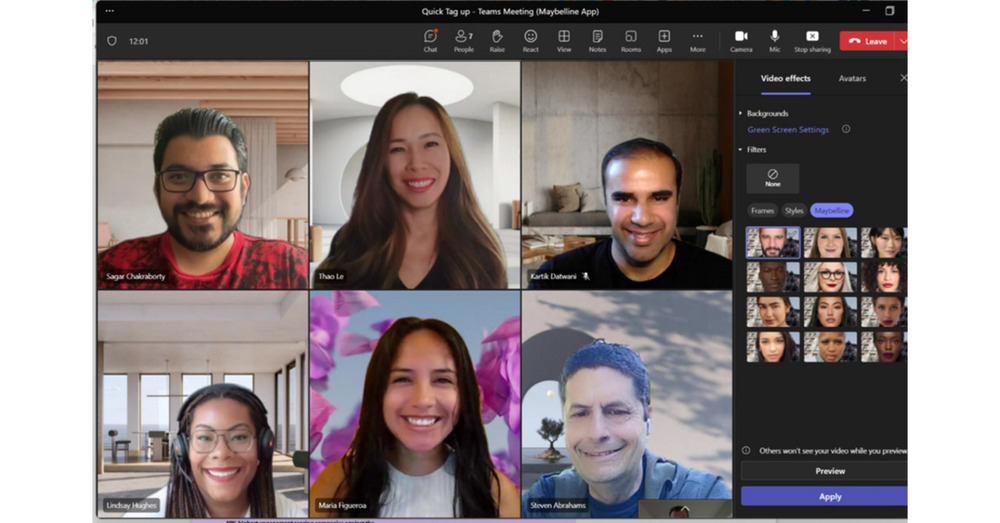Choose the first Maybelline filter with bearded man

pos(773,242)
